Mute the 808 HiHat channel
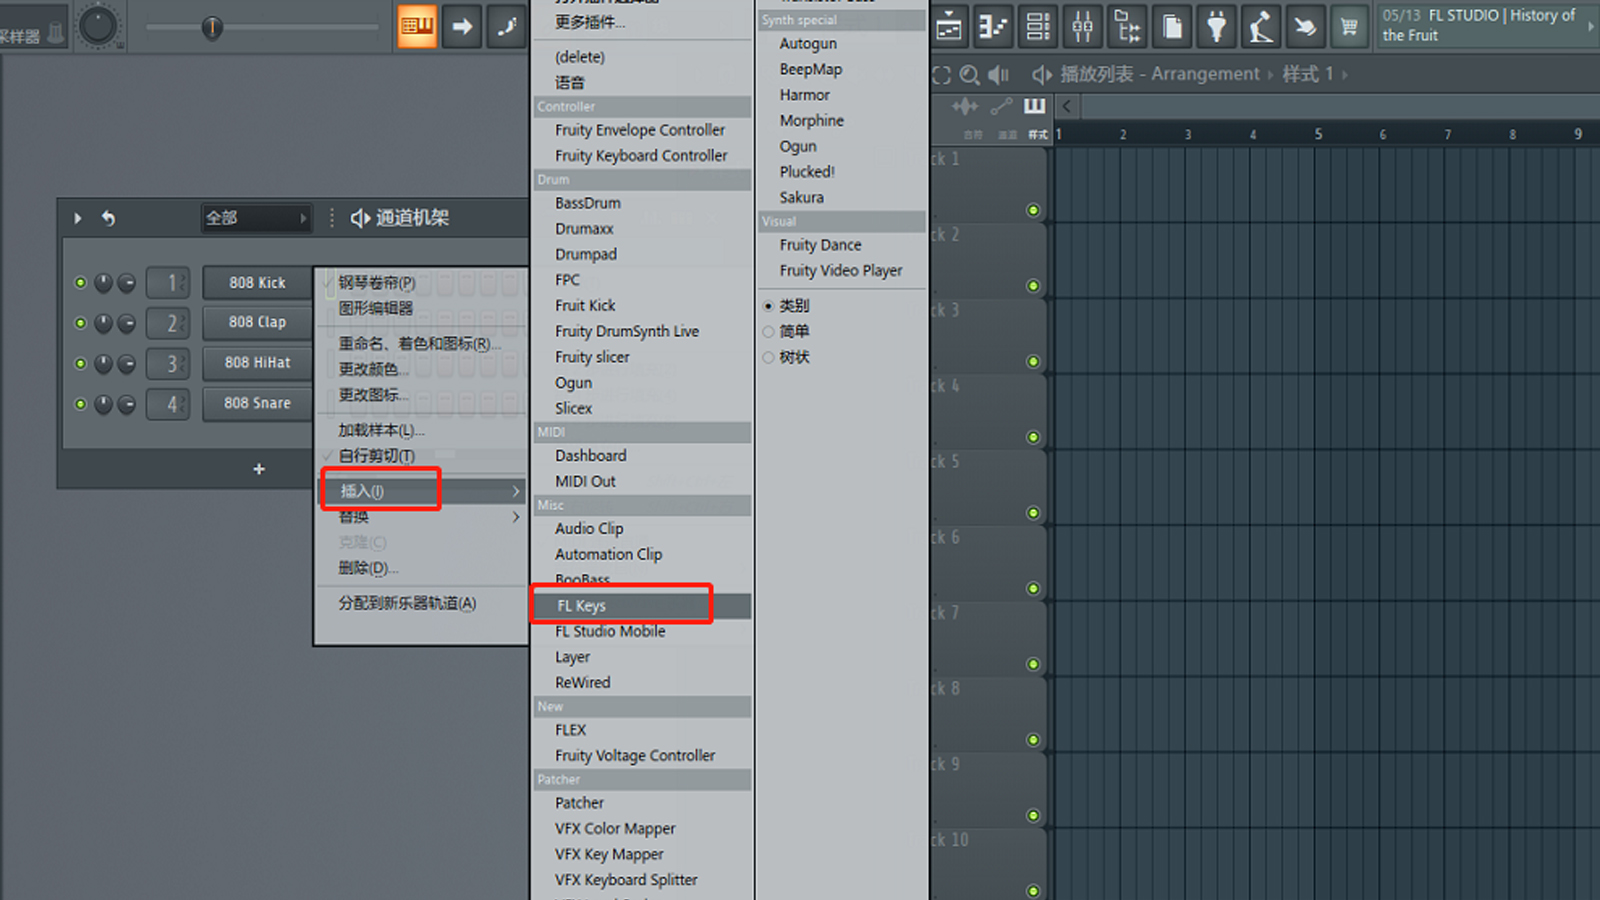The image size is (1600, 900). point(80,363)
